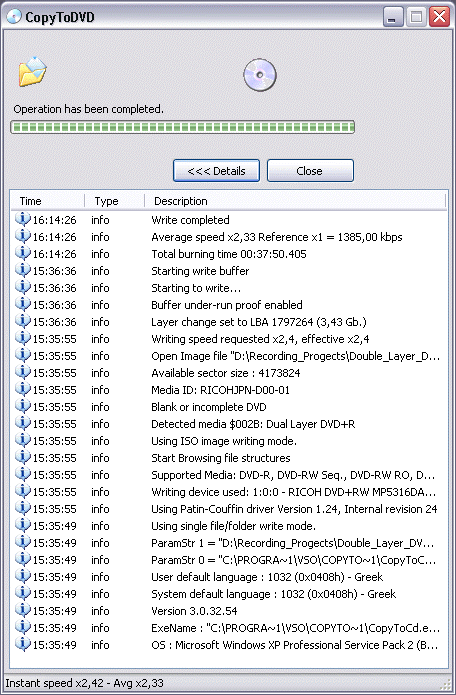Screen dimensions: 456x695
Task: Click info icon beside Write completed
Action: [23, 219]
